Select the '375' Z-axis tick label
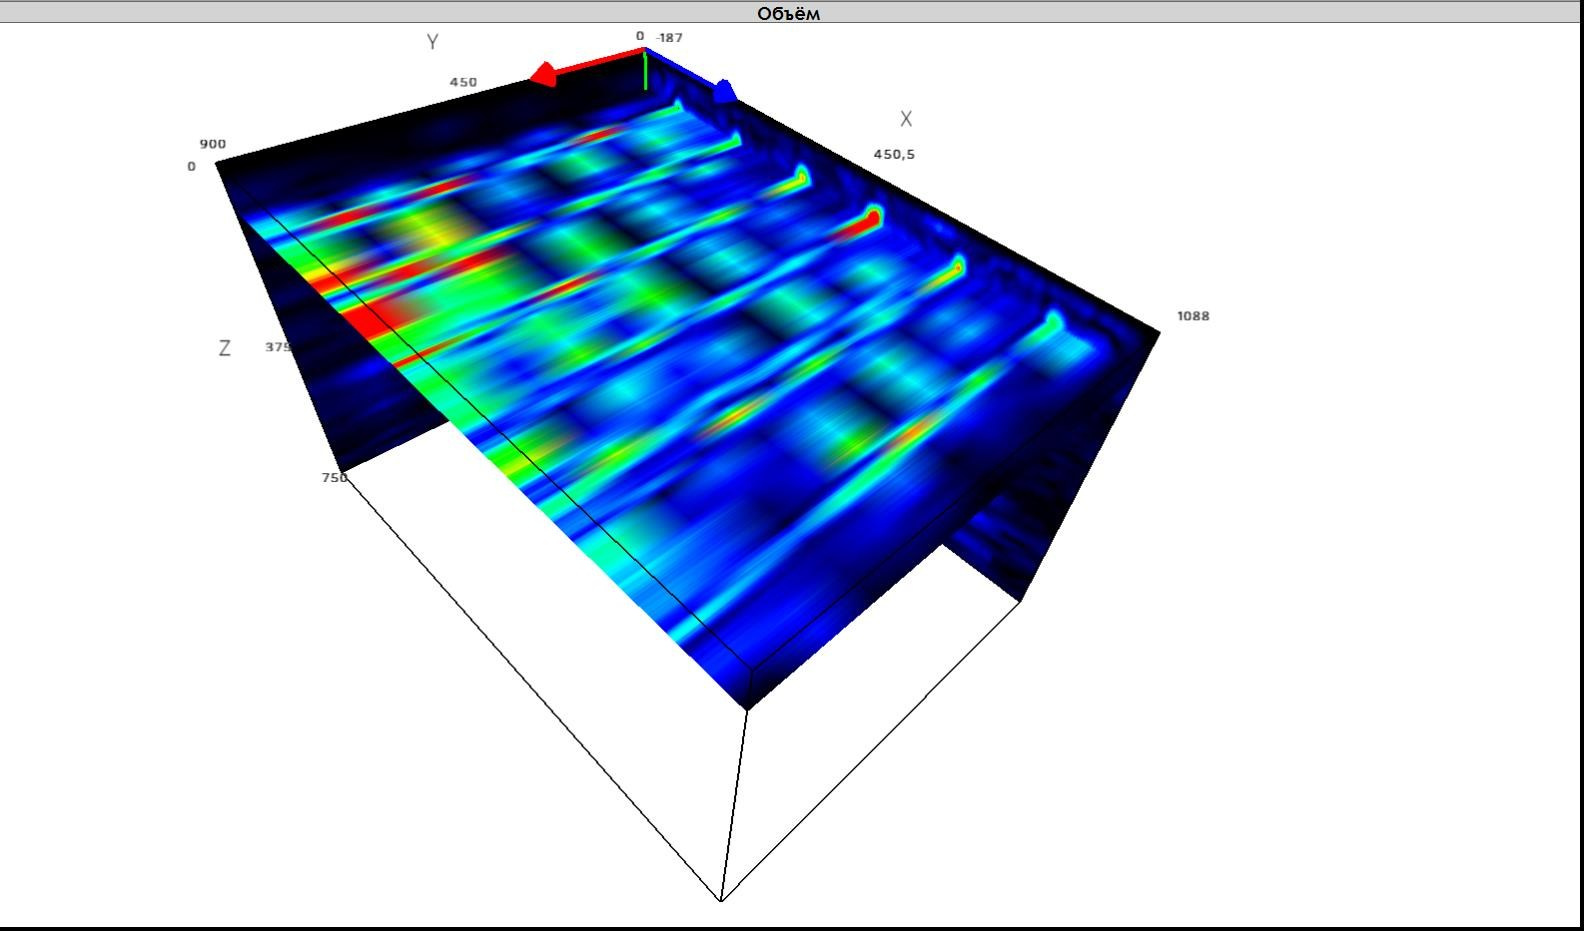Screen dimensions: 1584x931 pyautogui.click(x=278, y=347)
